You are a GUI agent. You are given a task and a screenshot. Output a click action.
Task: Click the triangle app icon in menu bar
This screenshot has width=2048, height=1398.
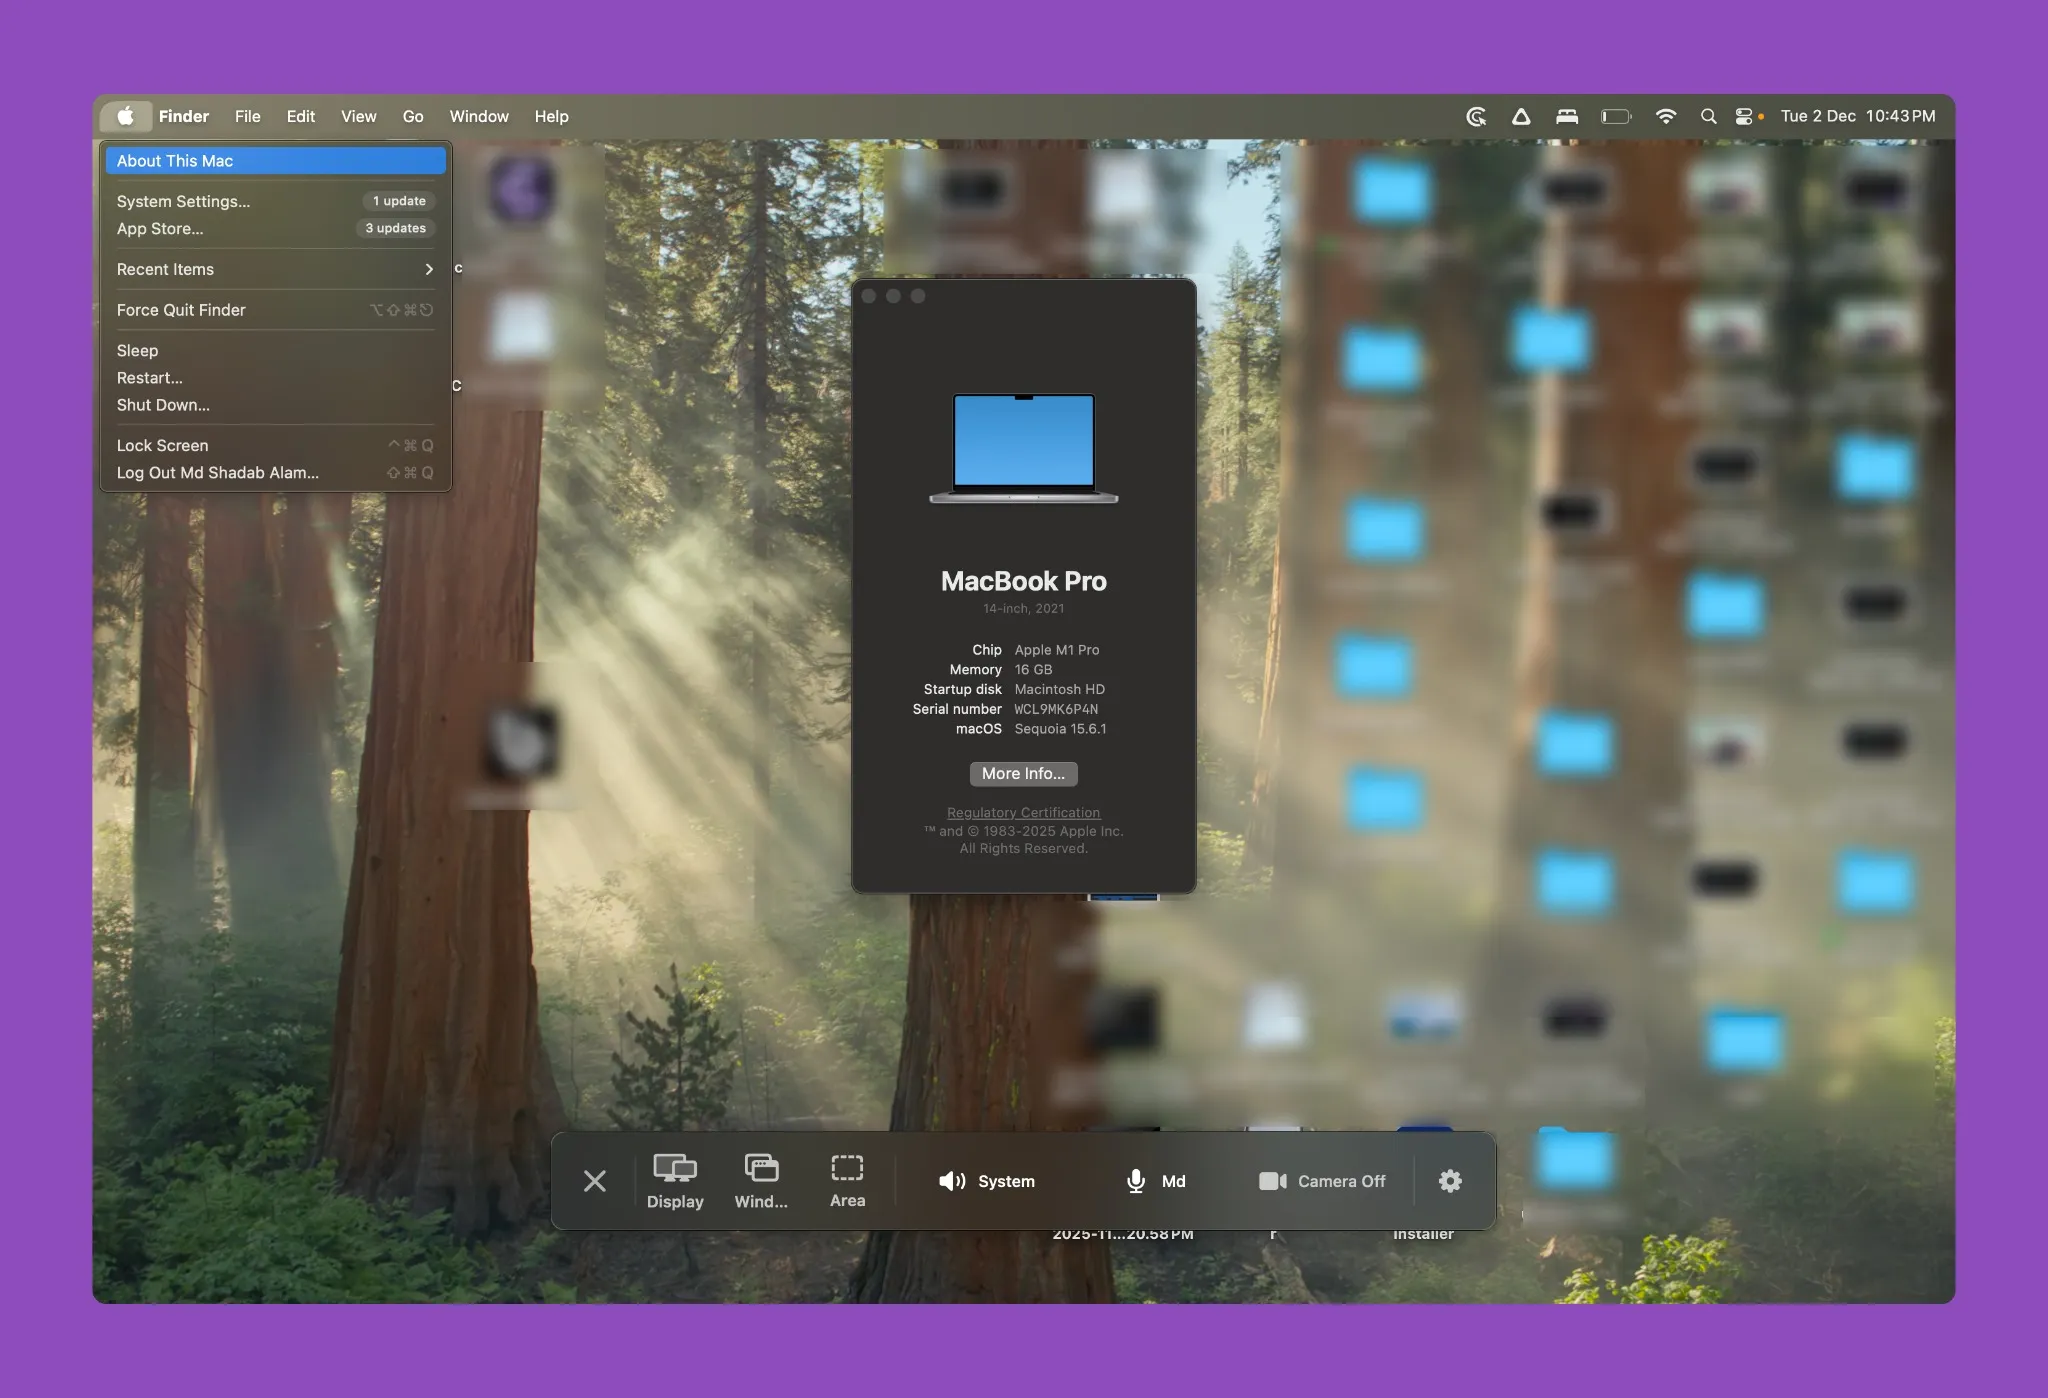tap(1521, 116)
